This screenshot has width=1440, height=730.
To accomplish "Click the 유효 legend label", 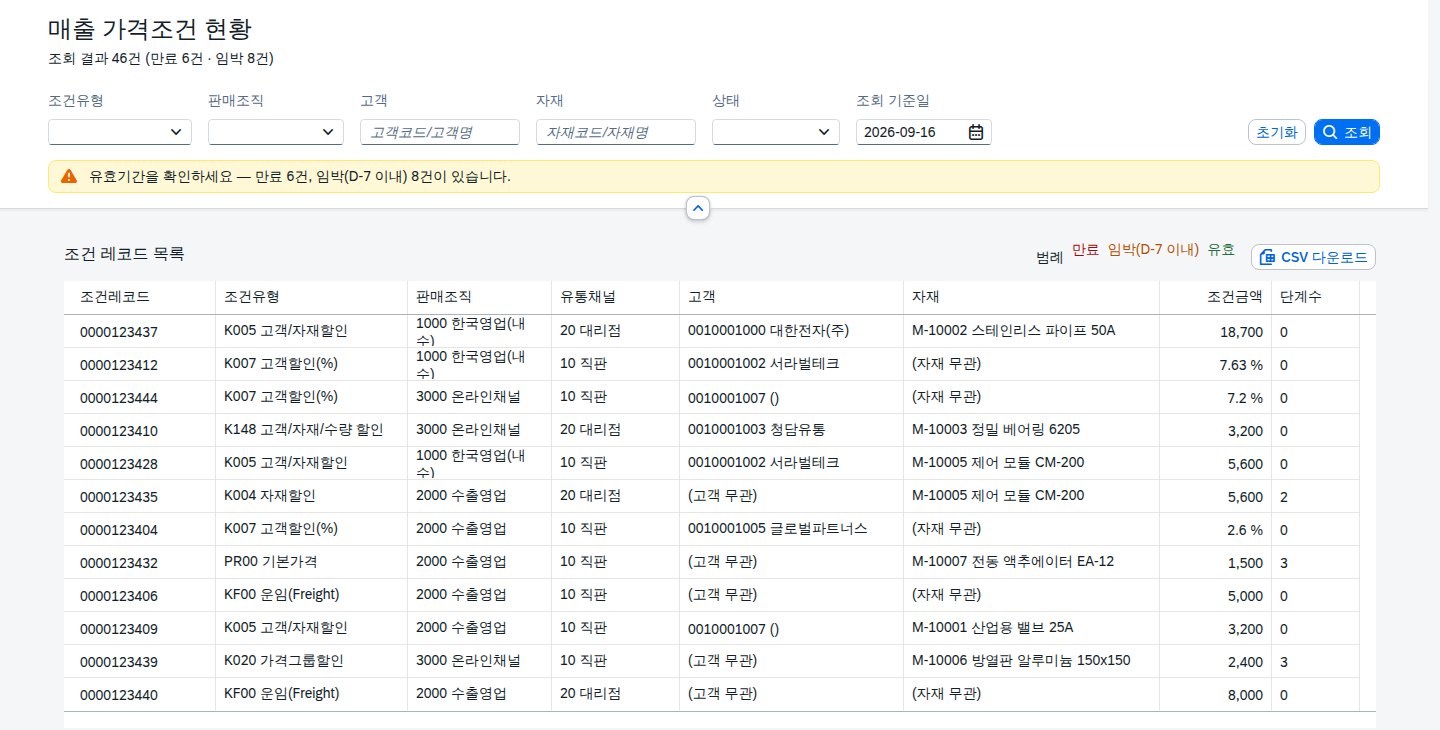I will (x=1221, y=250).
